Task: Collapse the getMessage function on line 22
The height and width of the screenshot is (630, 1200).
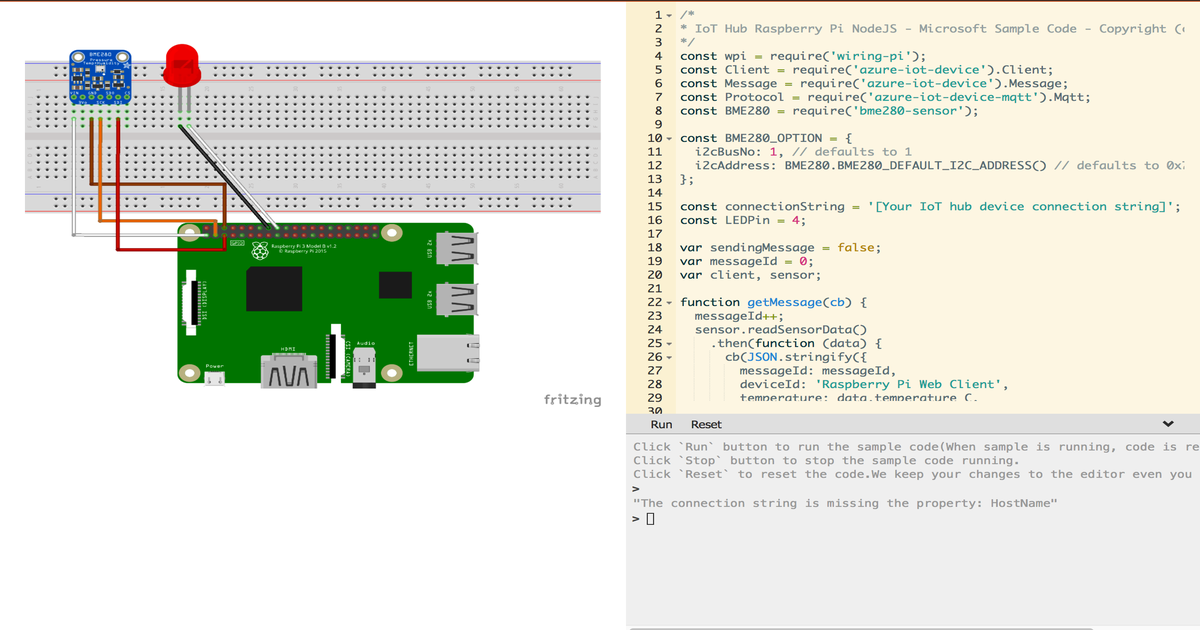Action: (671, 302)
